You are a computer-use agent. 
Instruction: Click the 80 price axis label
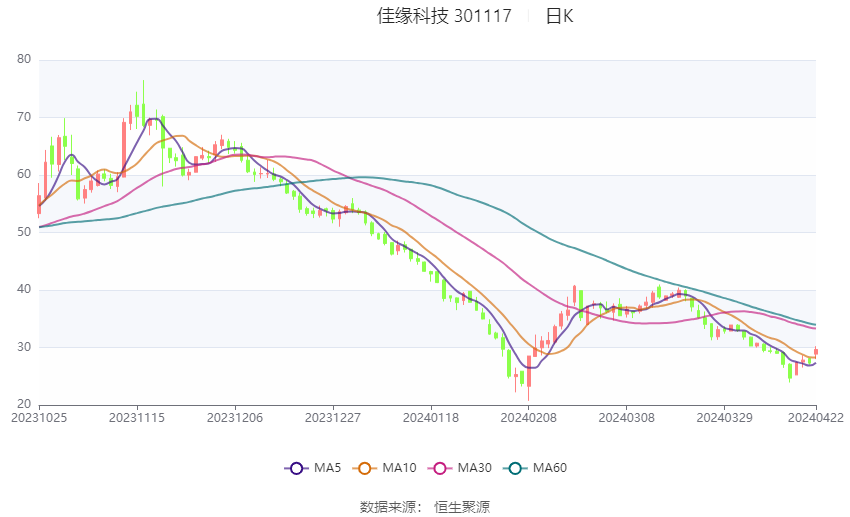pos(24,59)
